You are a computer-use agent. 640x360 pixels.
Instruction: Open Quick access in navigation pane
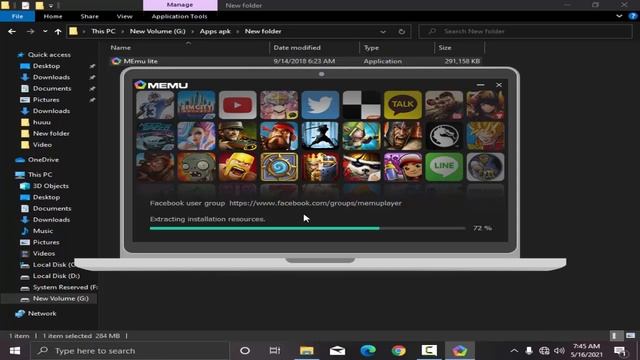point(49,55)
